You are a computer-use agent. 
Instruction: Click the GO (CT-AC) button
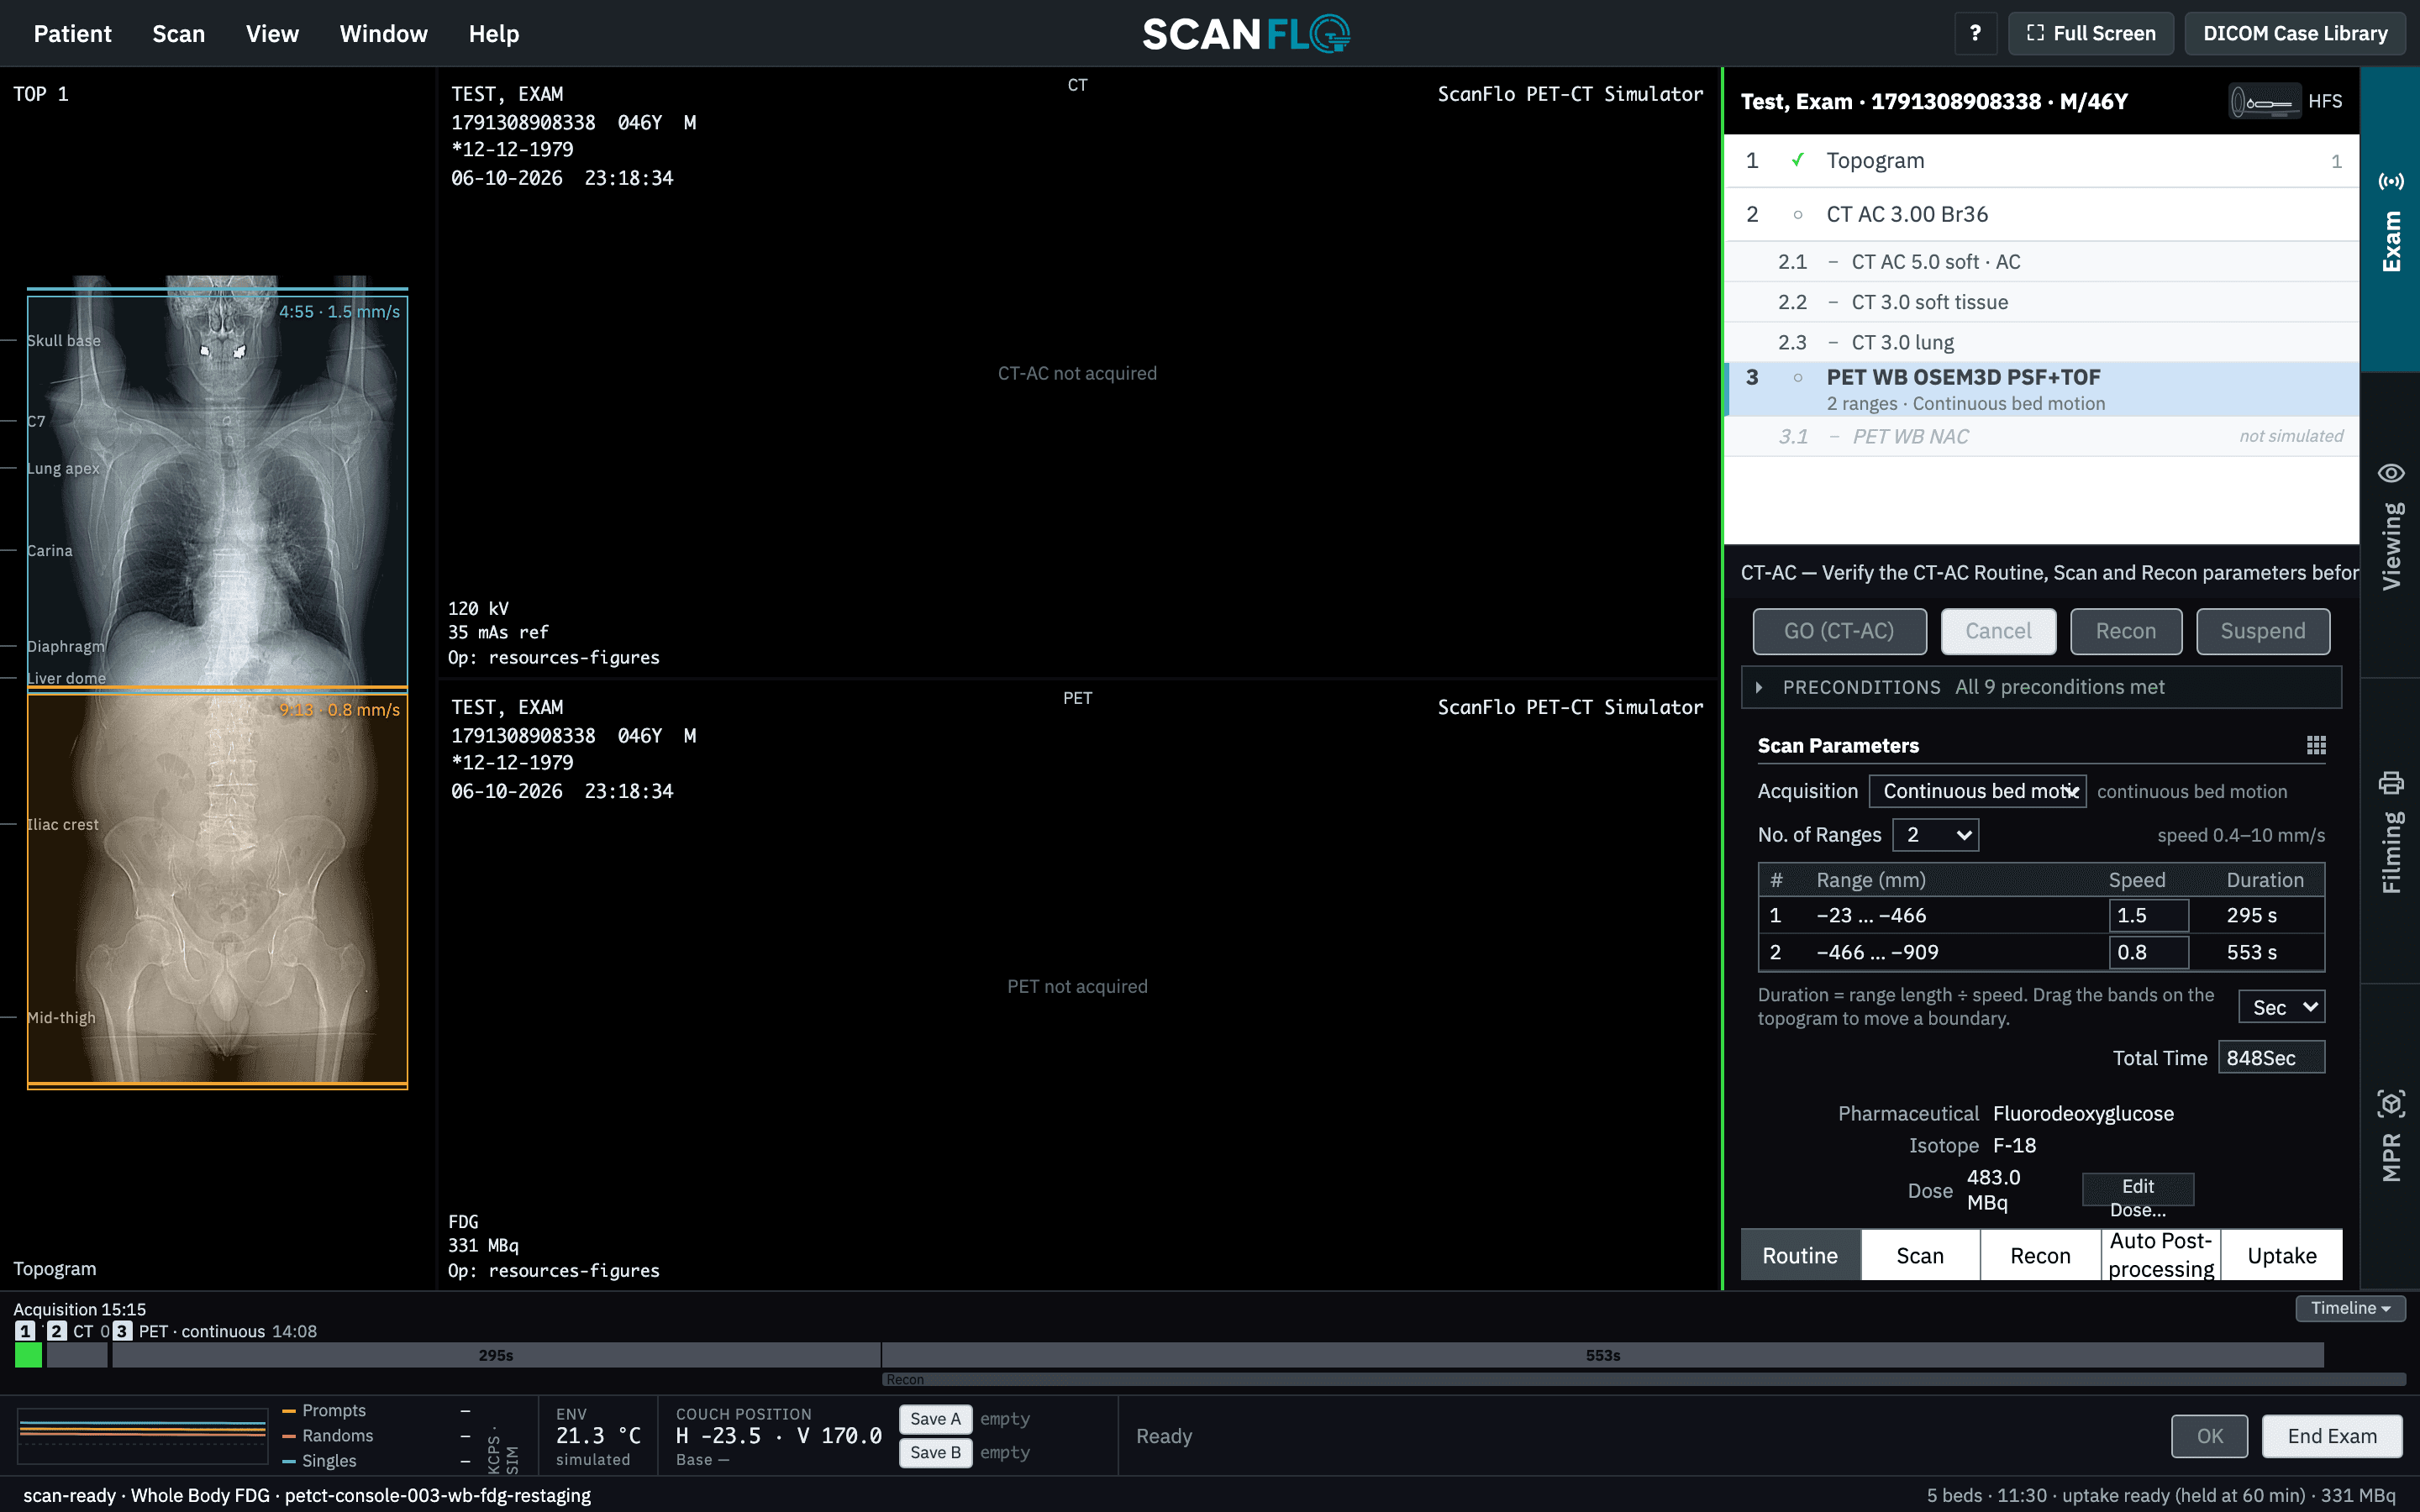pos(1839,631)
